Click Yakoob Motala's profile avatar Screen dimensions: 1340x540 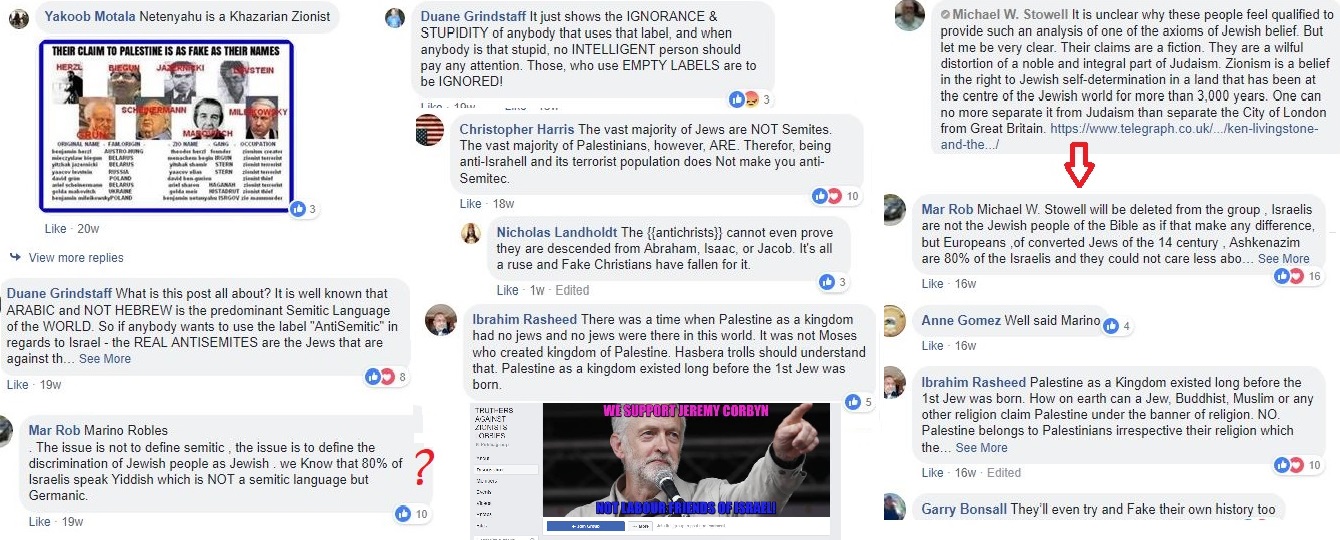(x=19, y=21)
